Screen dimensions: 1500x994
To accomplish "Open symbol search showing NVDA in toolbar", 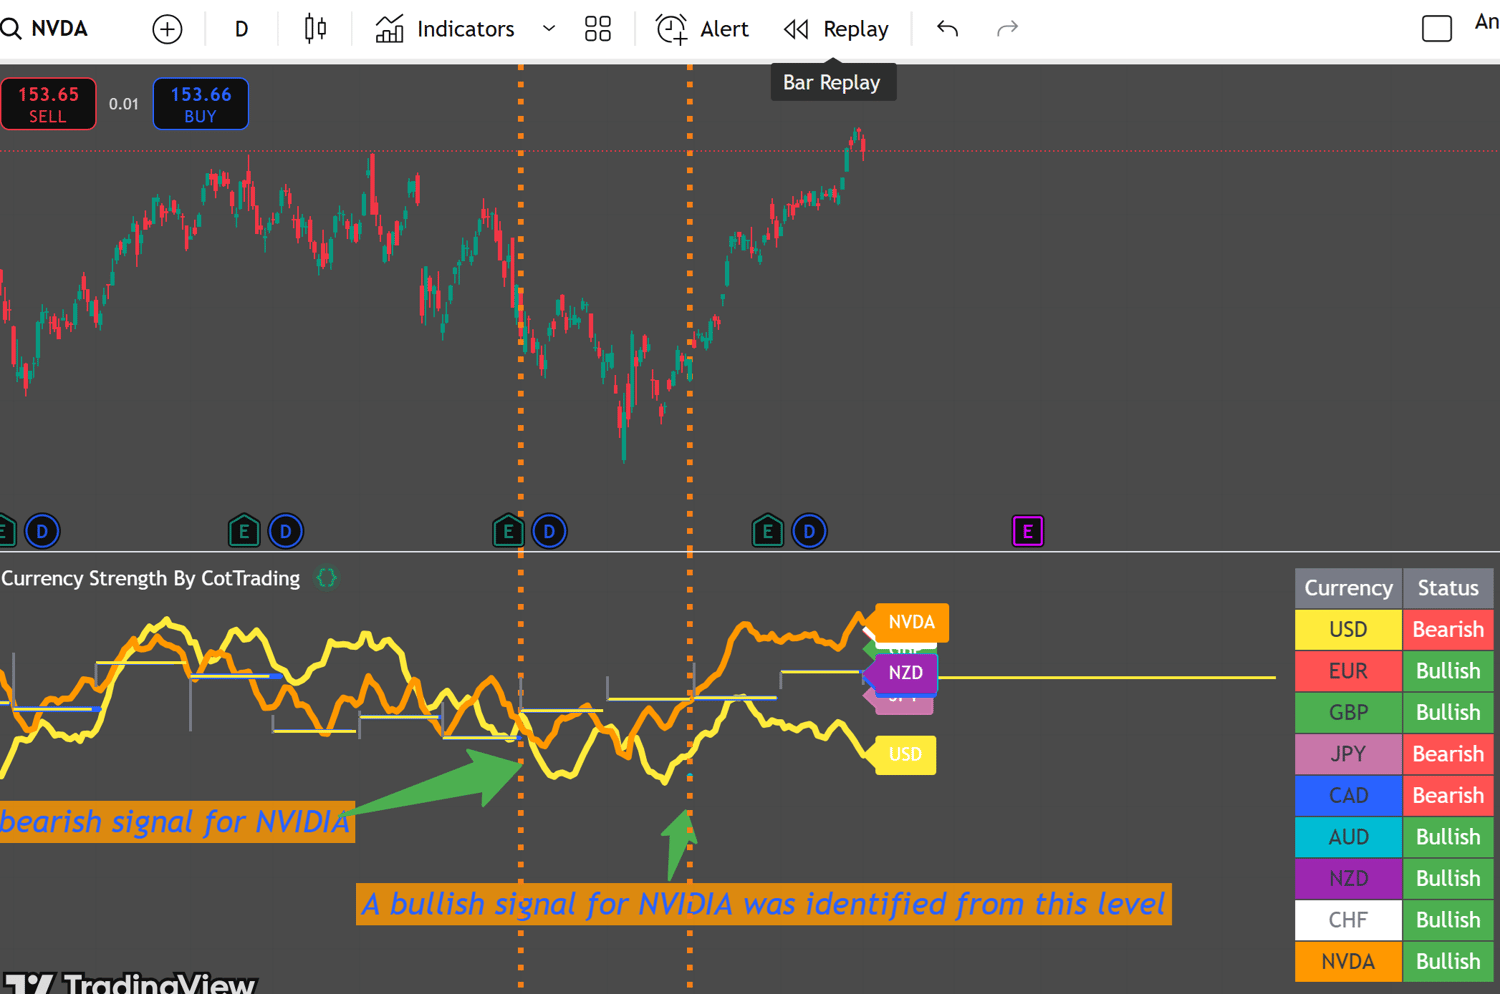I will 46,29.
